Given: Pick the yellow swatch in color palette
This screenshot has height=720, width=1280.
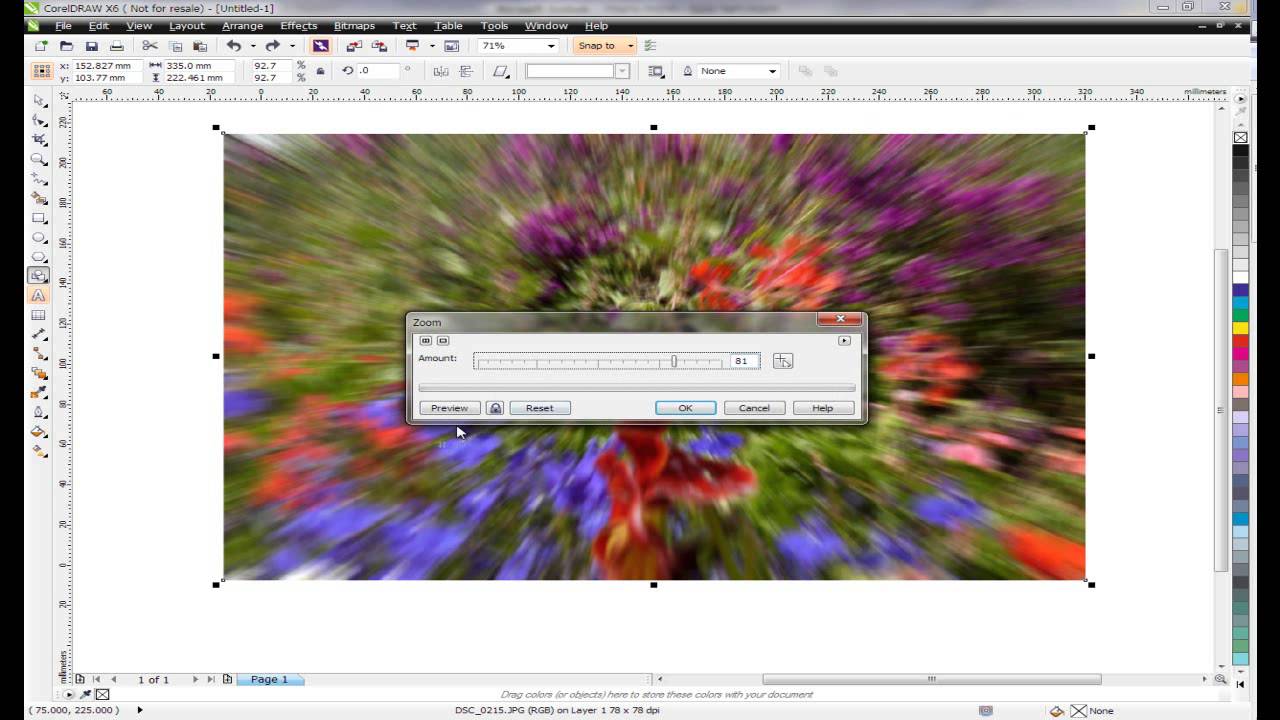Looking at the screenshot, I should point(1240,328).
